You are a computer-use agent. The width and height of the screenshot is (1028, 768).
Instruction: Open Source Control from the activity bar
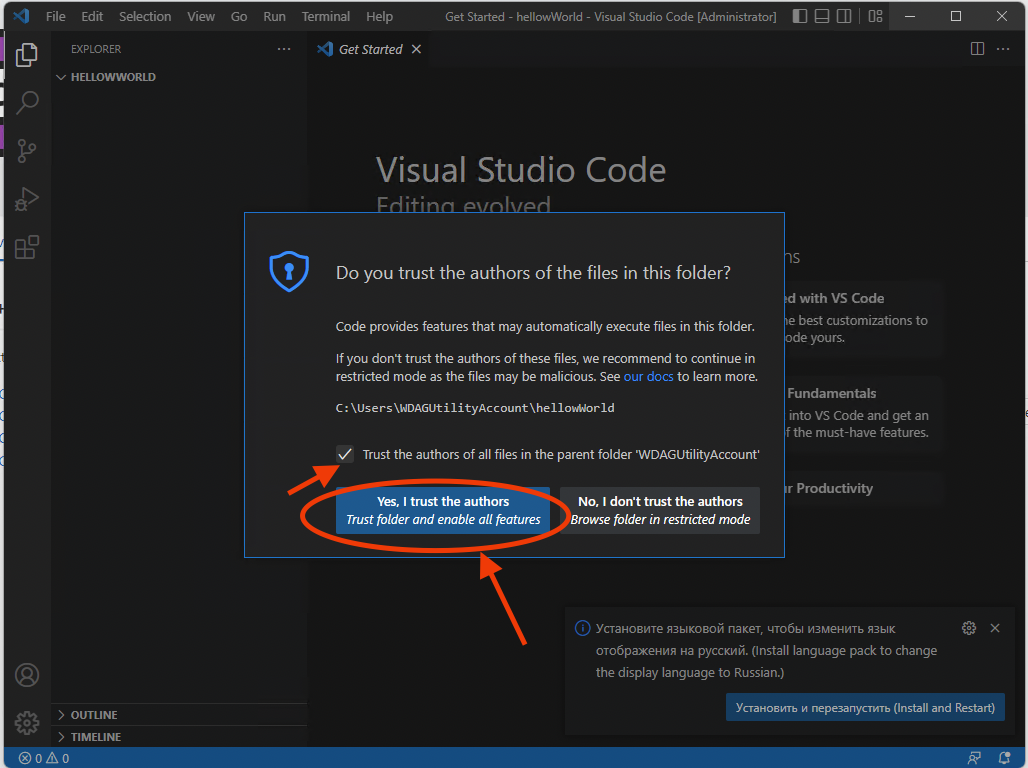coord(26,151)
